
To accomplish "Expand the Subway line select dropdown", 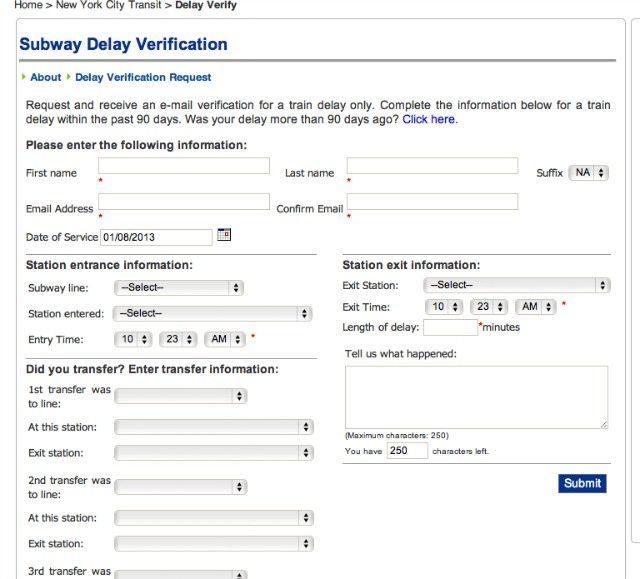I will pyautogui.click(x=179, y=288).
